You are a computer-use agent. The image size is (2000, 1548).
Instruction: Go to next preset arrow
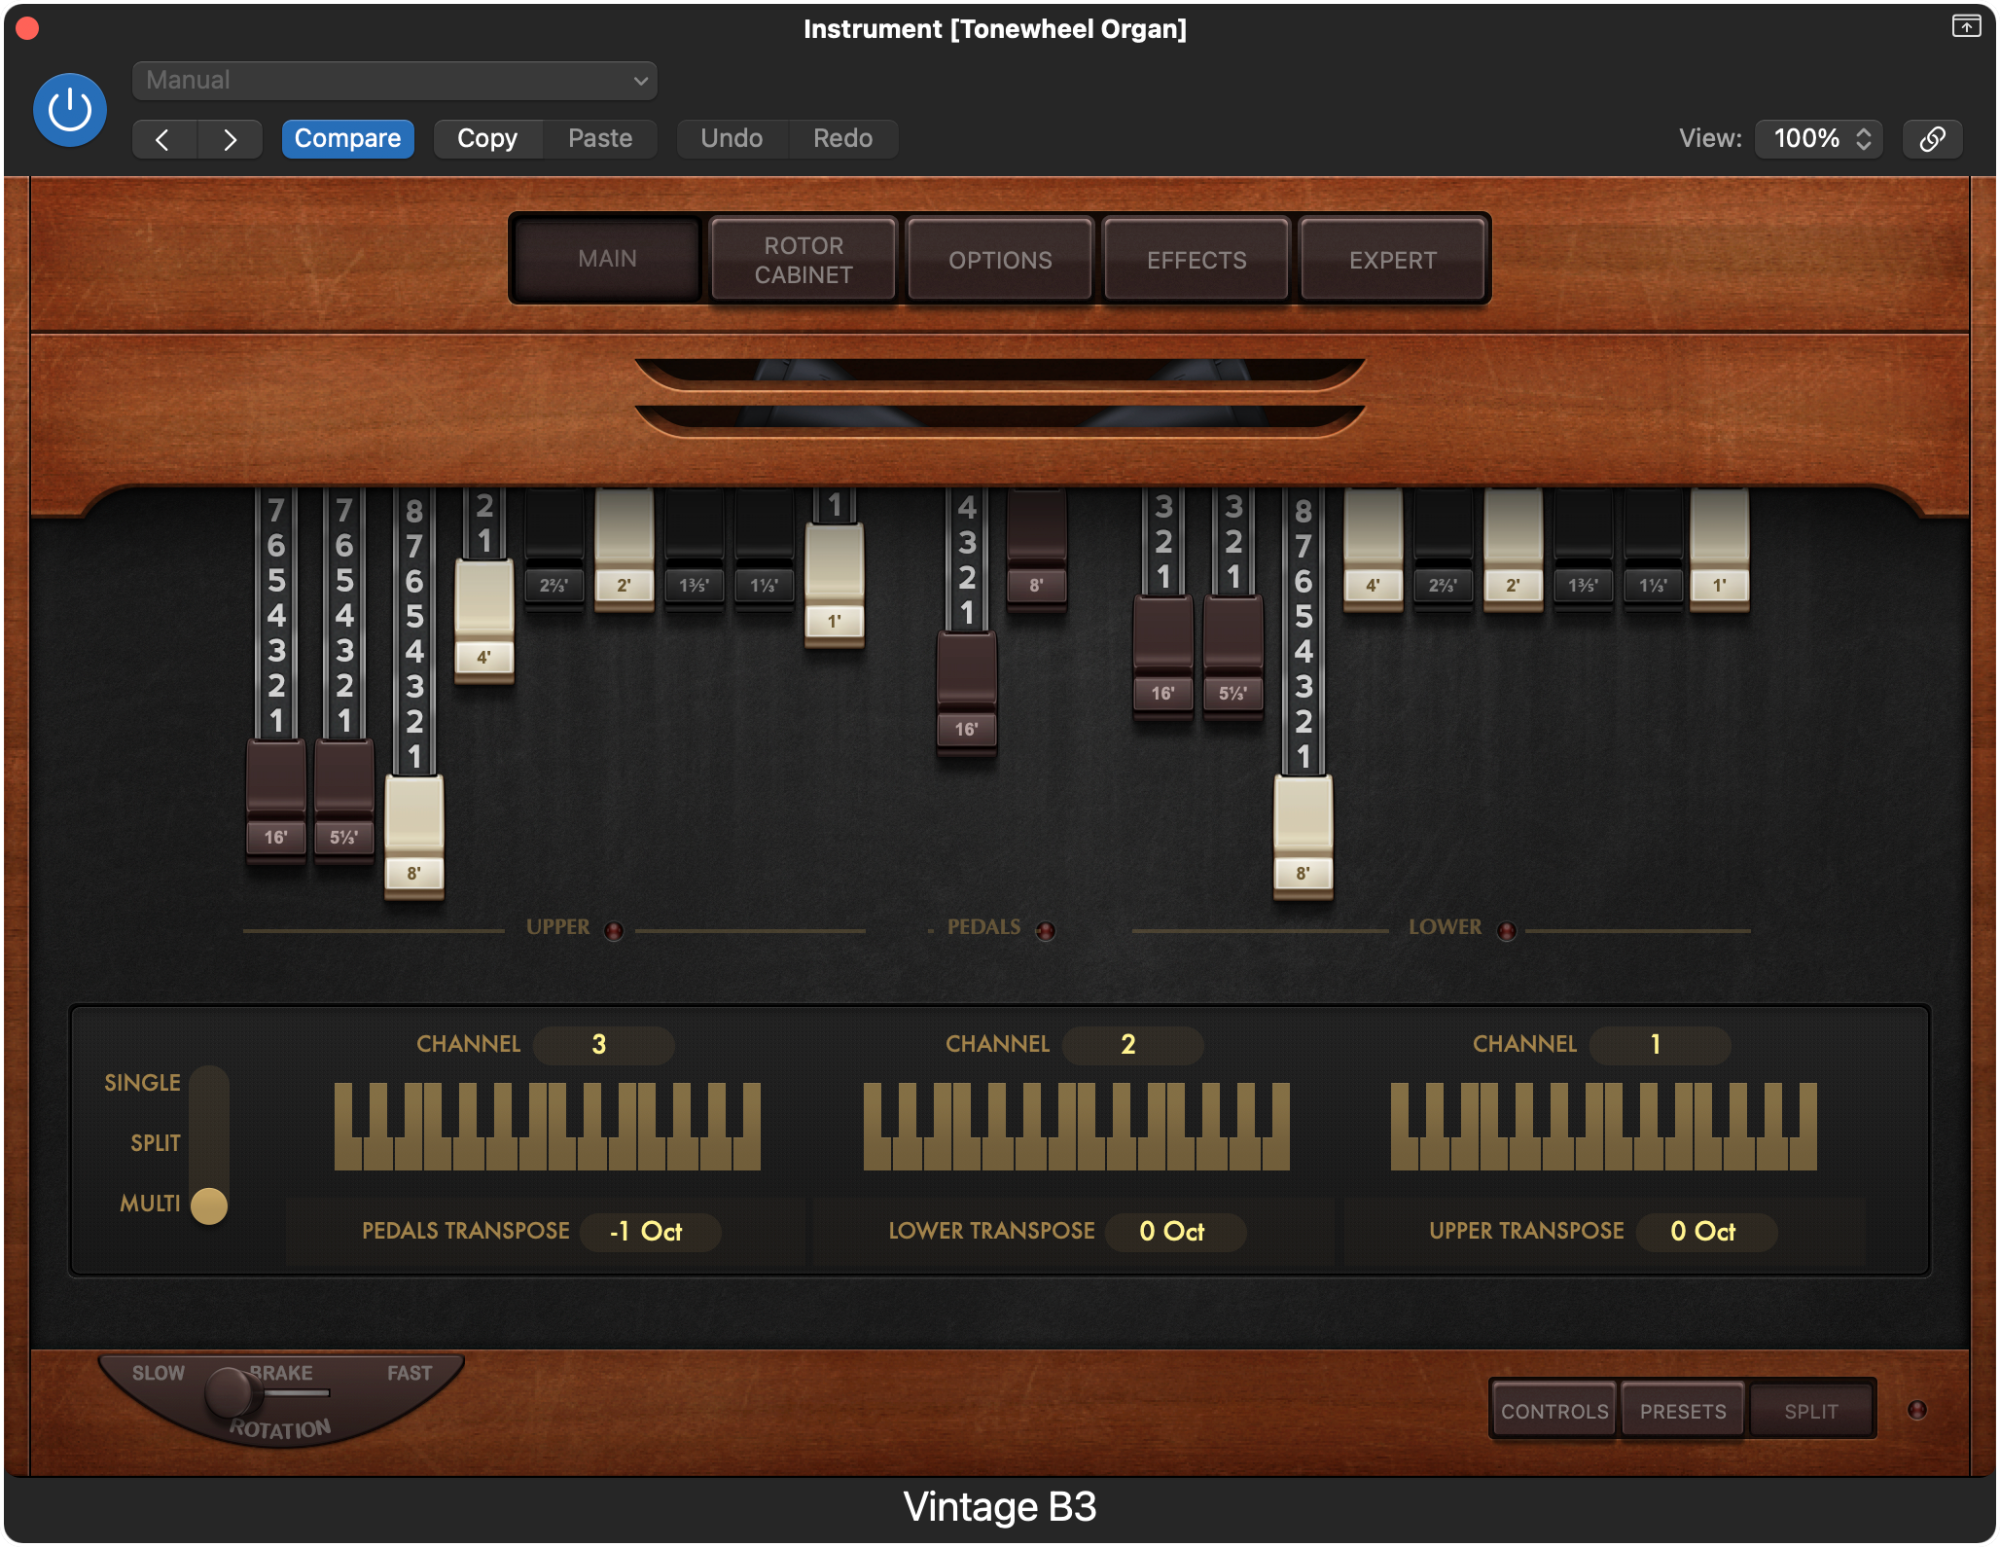point(230,139)
